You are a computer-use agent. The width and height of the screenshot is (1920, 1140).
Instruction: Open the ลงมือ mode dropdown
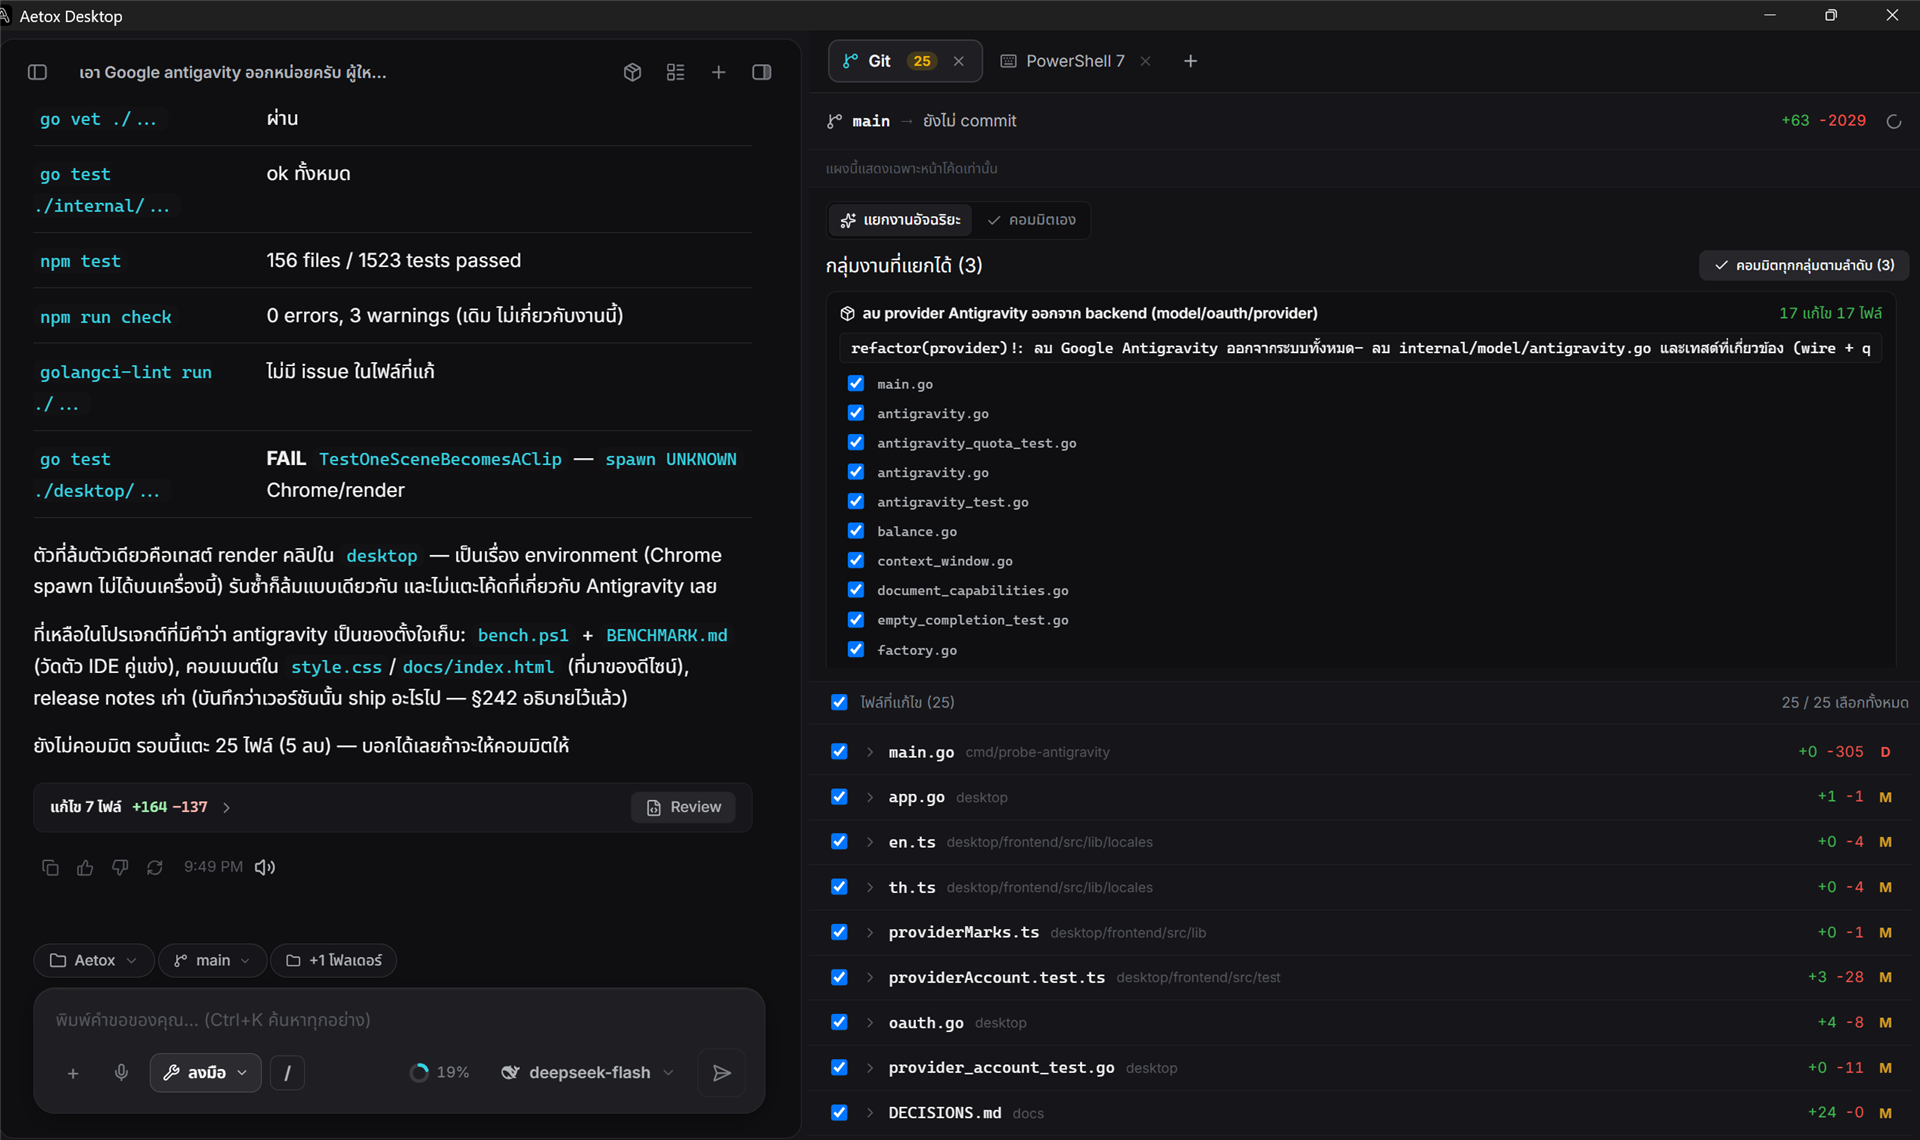(x=206, y=1073)
